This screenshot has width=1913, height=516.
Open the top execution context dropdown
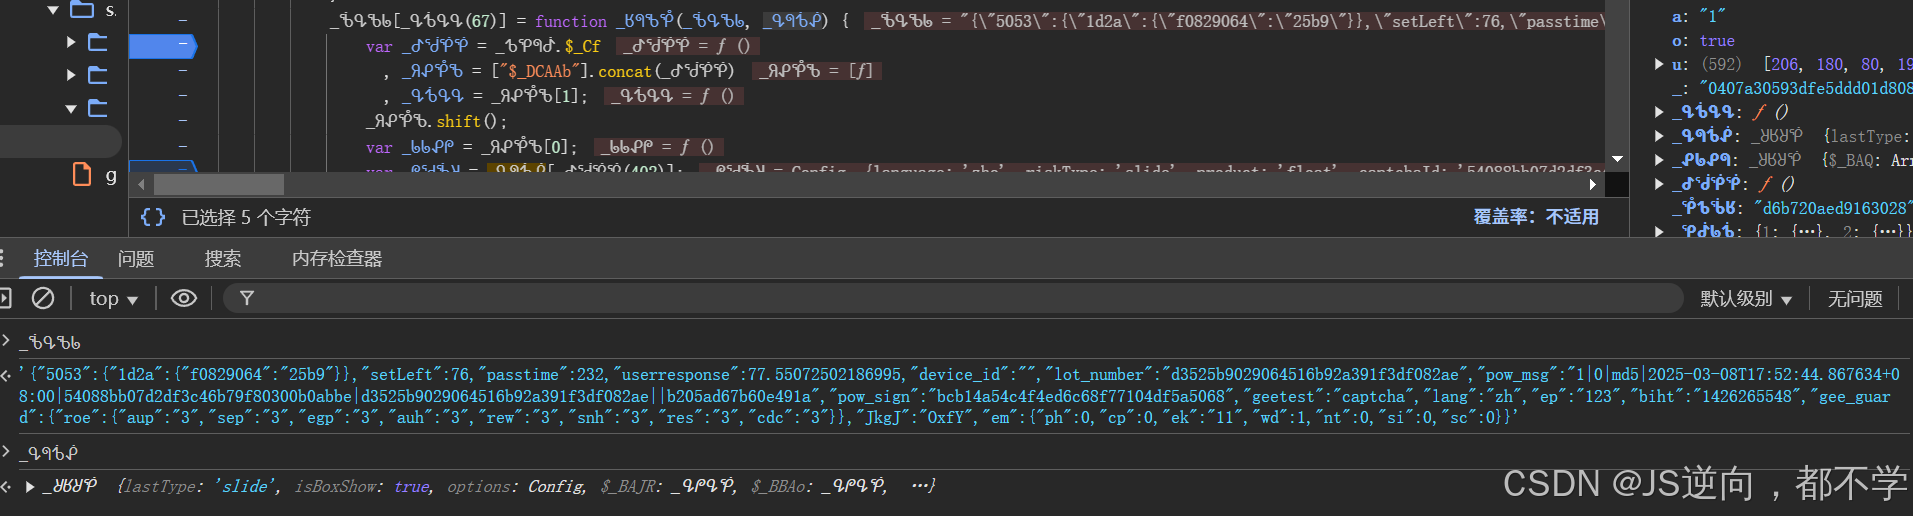point(113,298)
